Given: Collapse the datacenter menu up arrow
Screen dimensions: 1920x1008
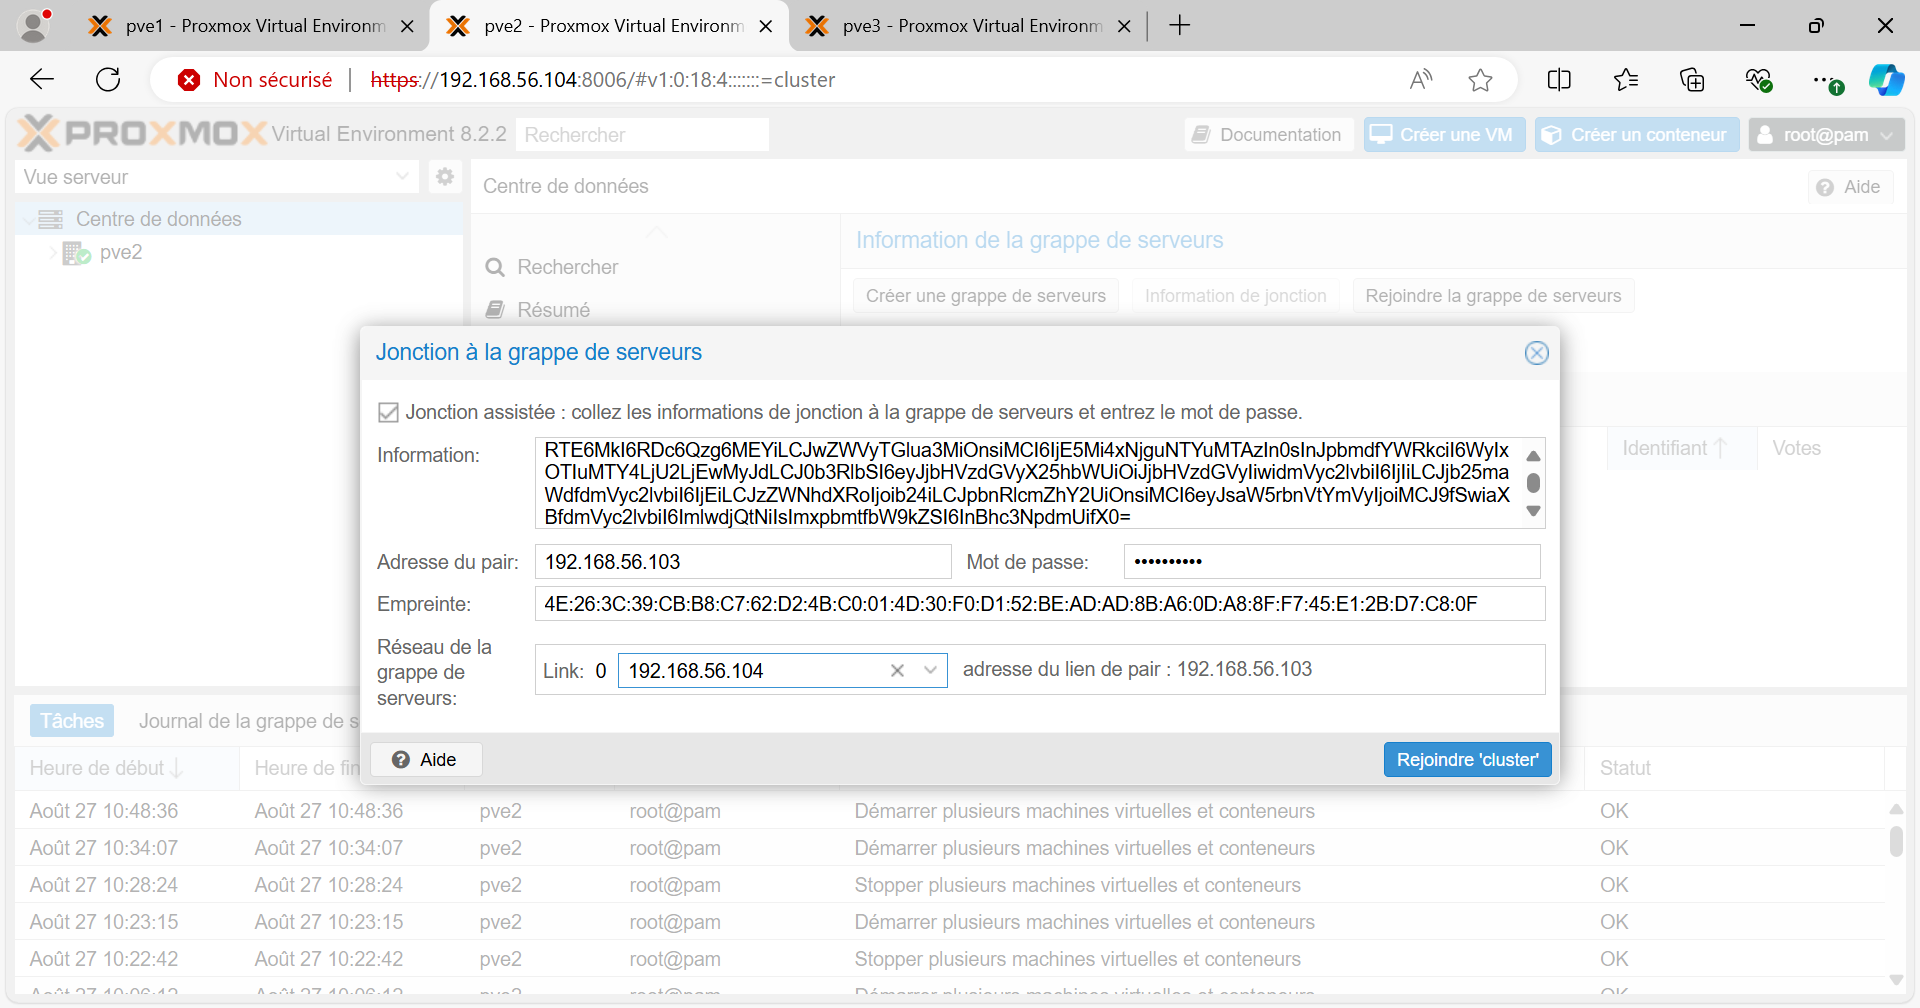Looking at the screenshot, I should pyautogui.click(x=656, y=232).
